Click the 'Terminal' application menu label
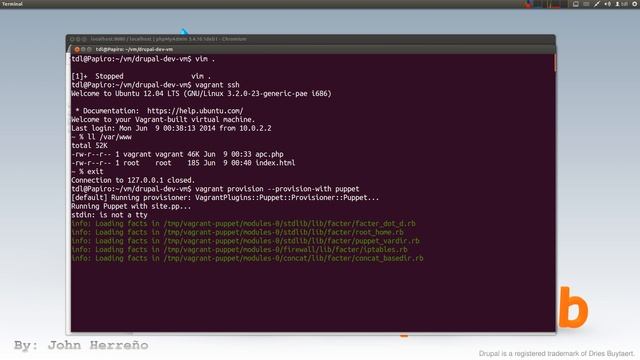Viewport: 640px width, 360px height. click(12, 4)
